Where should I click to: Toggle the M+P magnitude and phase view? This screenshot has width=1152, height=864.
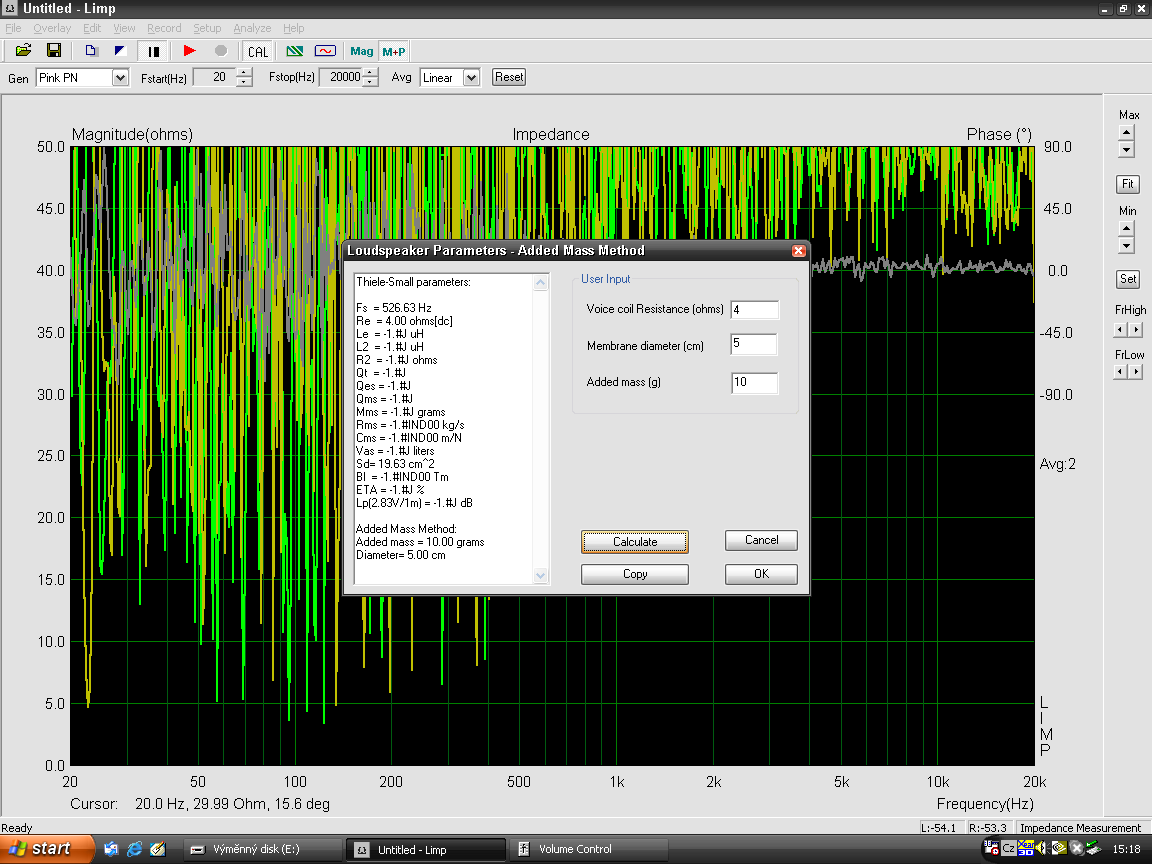(394, 51)
